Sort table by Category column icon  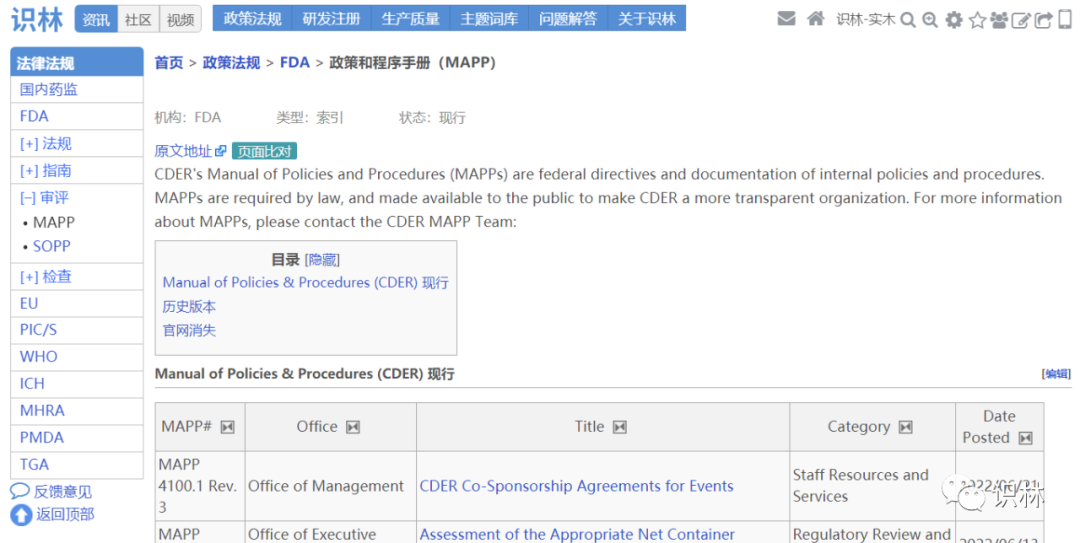tap(906, 427)
